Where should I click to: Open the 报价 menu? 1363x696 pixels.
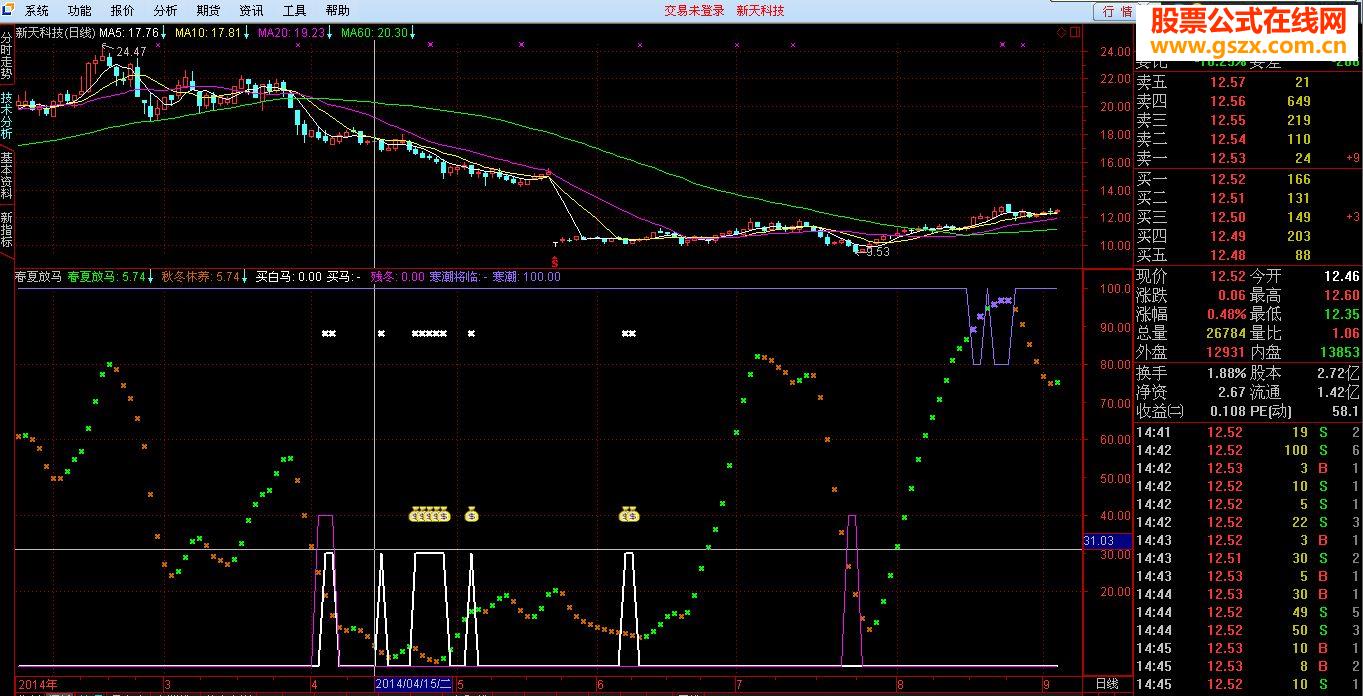123,11
